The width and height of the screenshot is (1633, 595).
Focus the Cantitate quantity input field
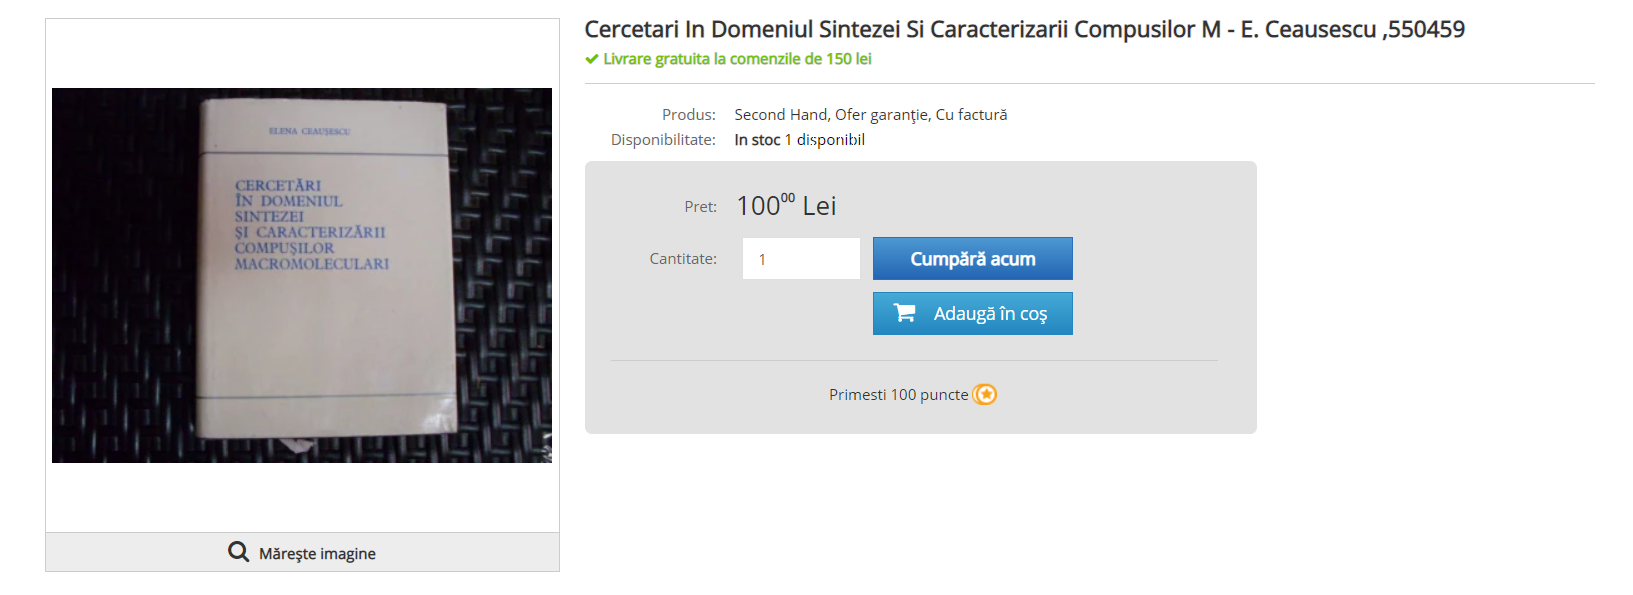click(x=801, y=259)
